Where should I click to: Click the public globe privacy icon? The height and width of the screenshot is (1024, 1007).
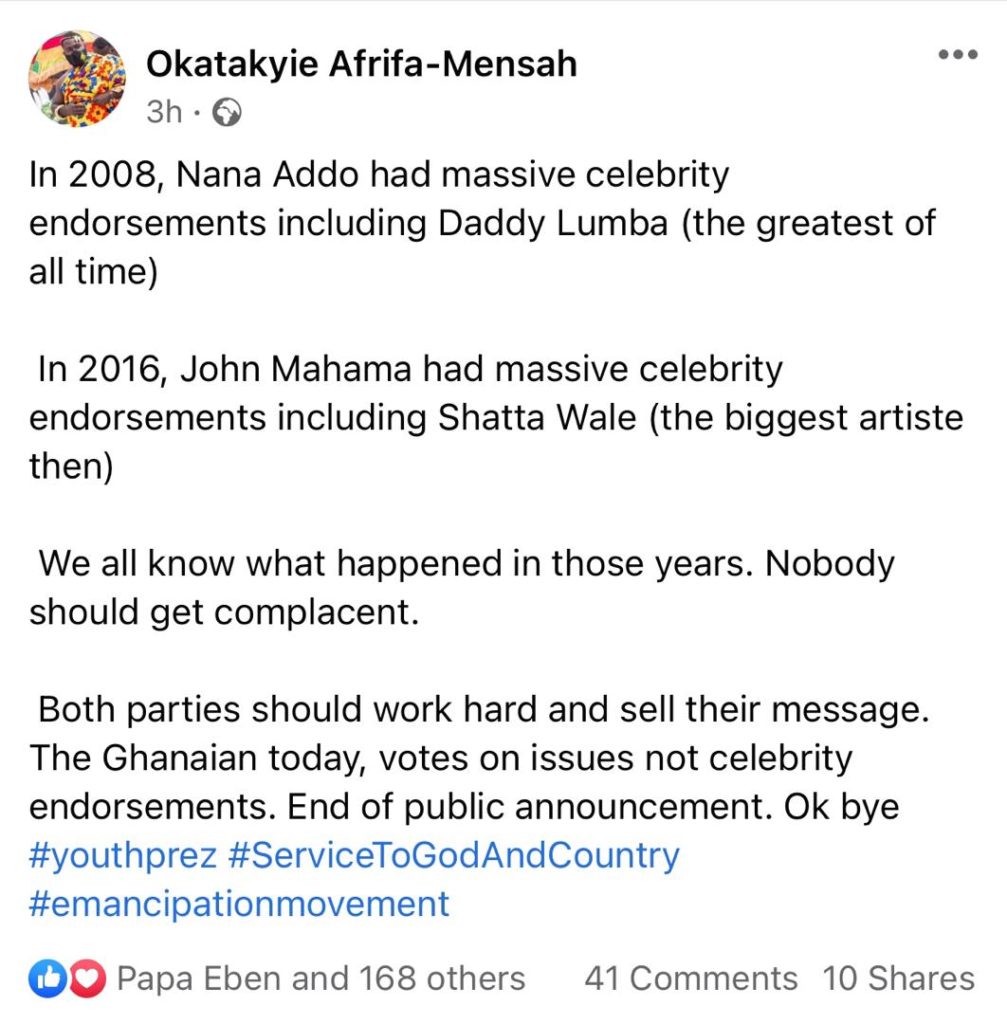(227, 112)
